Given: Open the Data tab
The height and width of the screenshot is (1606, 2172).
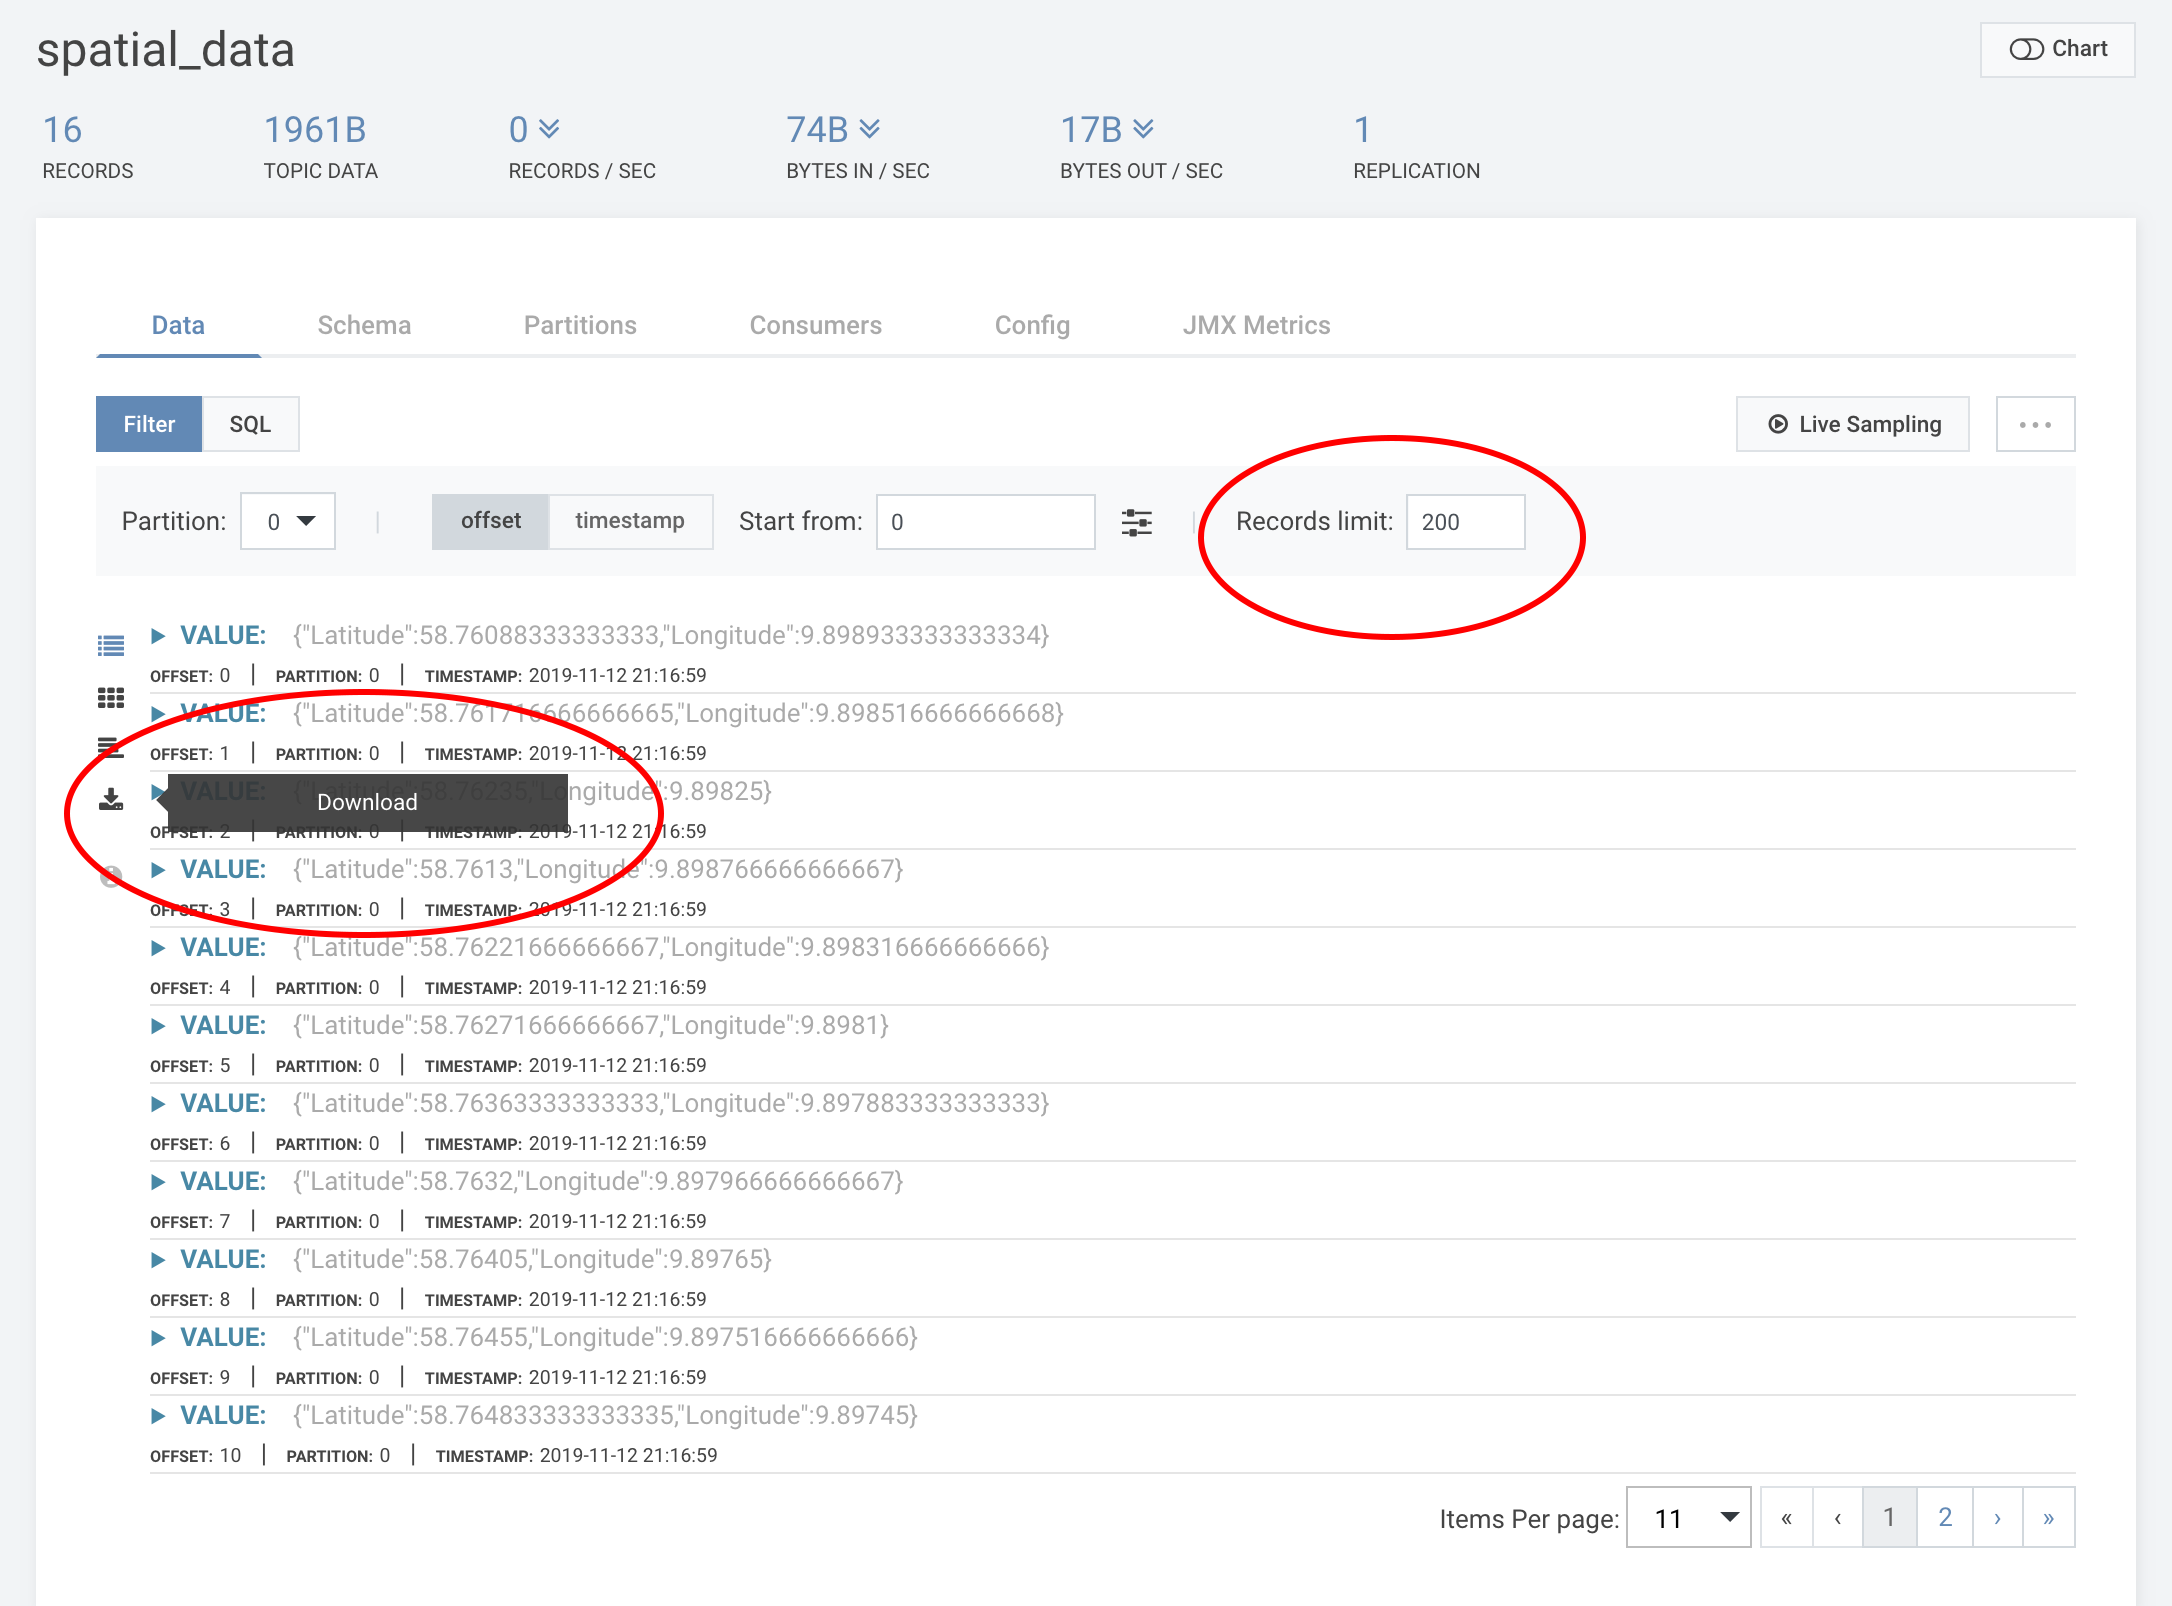Looking at the screenshot, I should coord(178,325).
